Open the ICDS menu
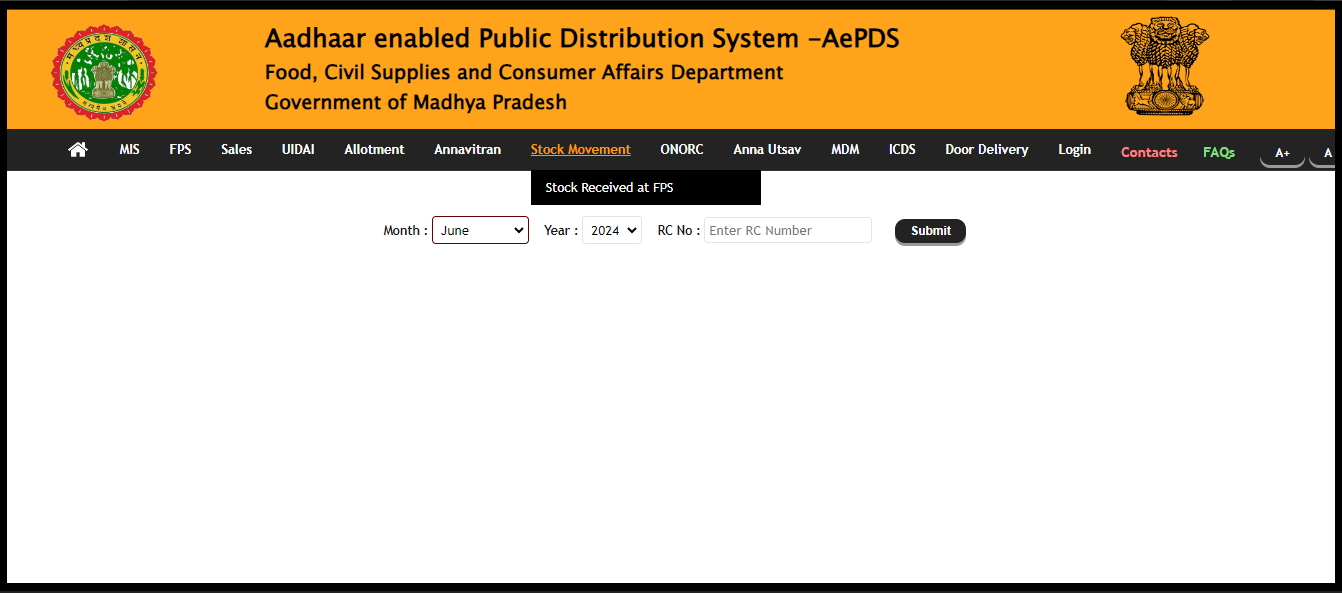The height and width of the screenshot is (593, 1342). tap(902, 149)
